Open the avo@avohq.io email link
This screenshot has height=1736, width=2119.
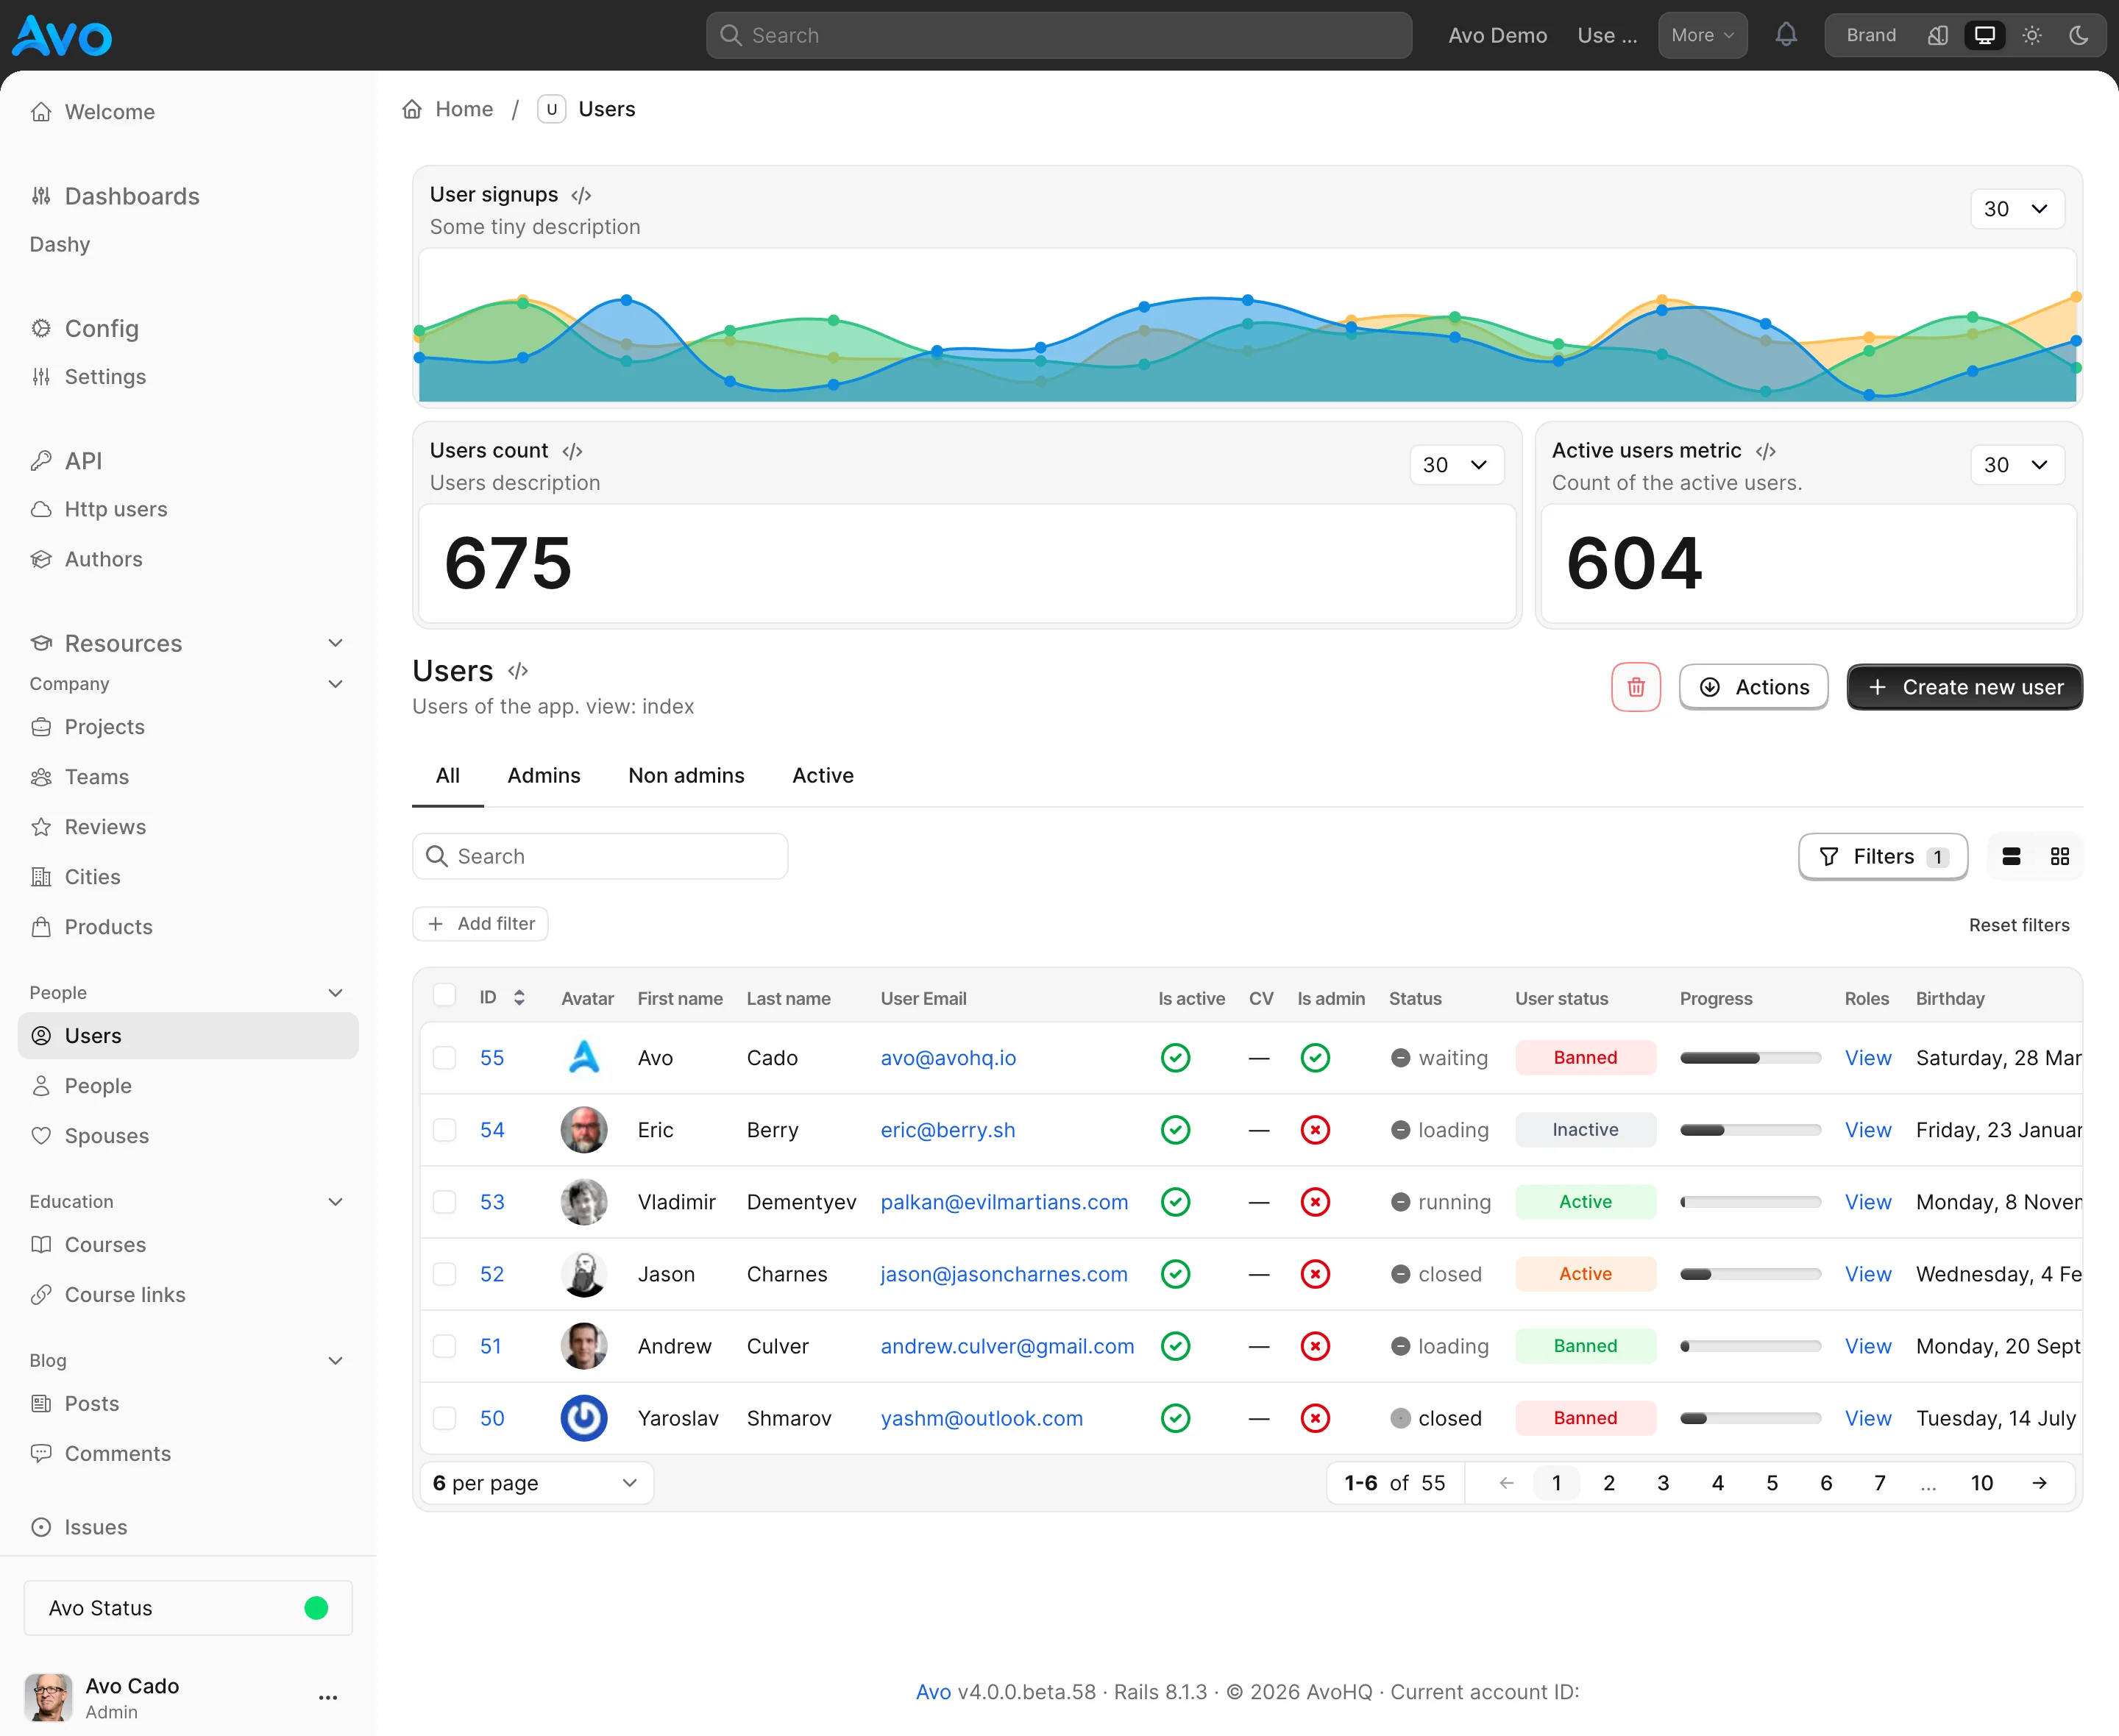pos(948,1058)
